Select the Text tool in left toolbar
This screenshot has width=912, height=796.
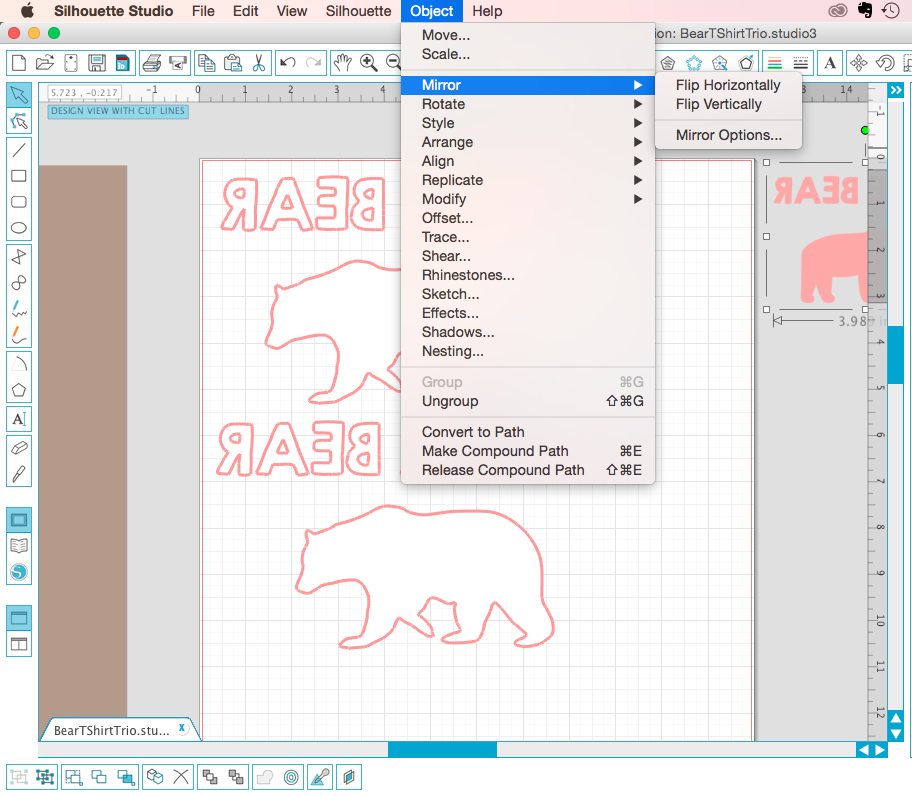[x=19, y=419]
